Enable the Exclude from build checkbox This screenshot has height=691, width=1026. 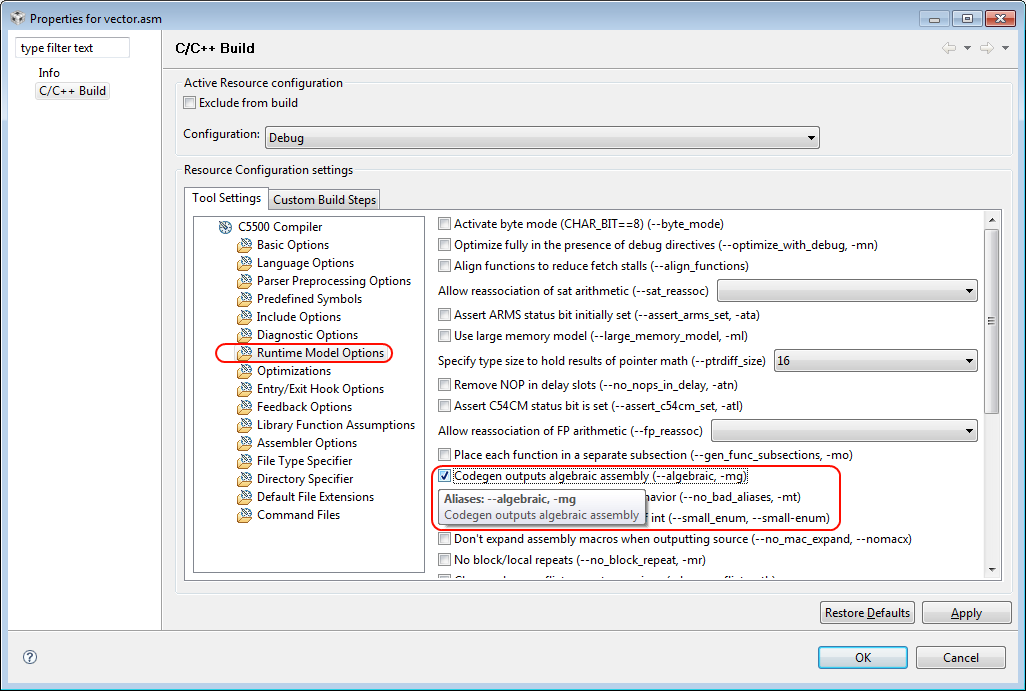pyautogui.click(x=189, y=102)
